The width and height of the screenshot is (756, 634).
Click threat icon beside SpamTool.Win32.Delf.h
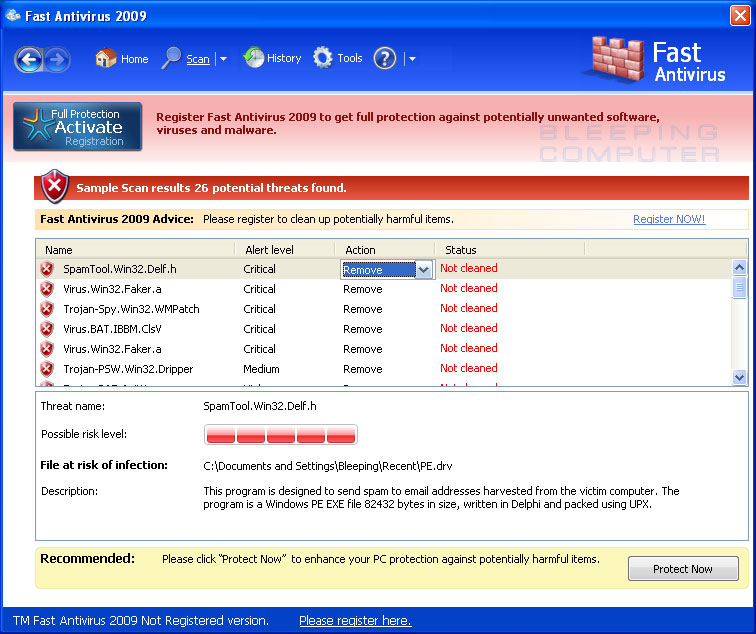coord(47,269)
